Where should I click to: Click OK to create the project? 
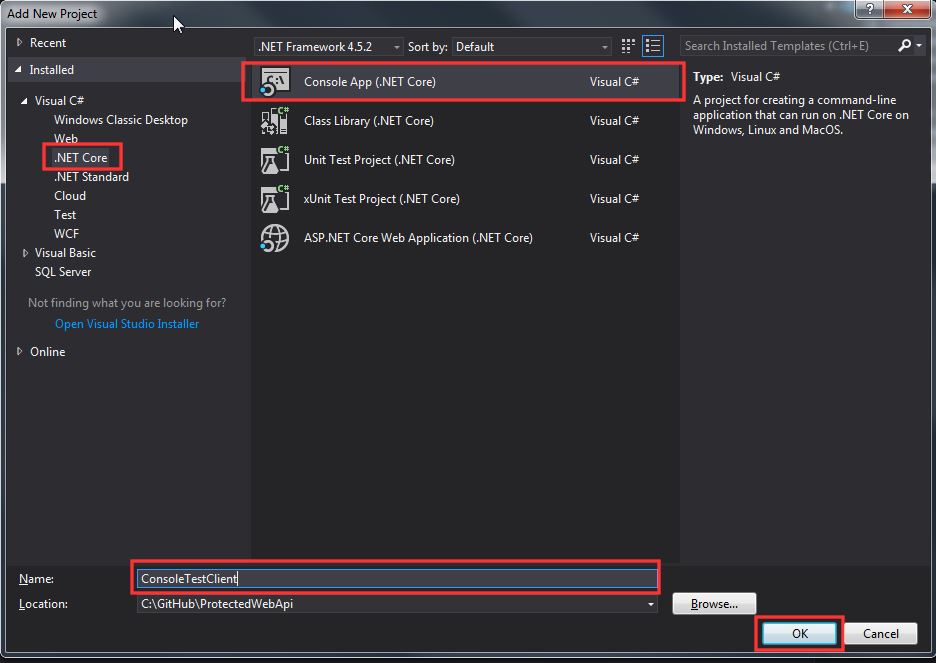coord(799,633)
